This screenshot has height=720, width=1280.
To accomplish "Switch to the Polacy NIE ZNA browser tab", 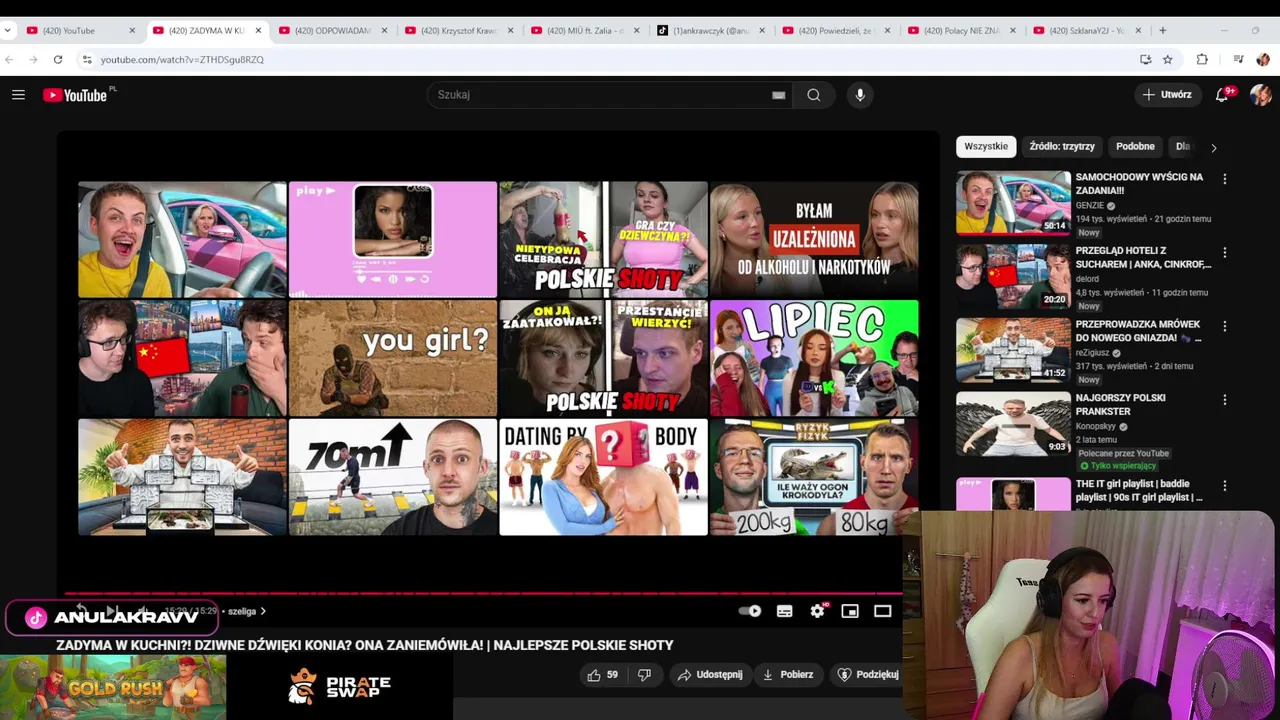I will point(962,31).
